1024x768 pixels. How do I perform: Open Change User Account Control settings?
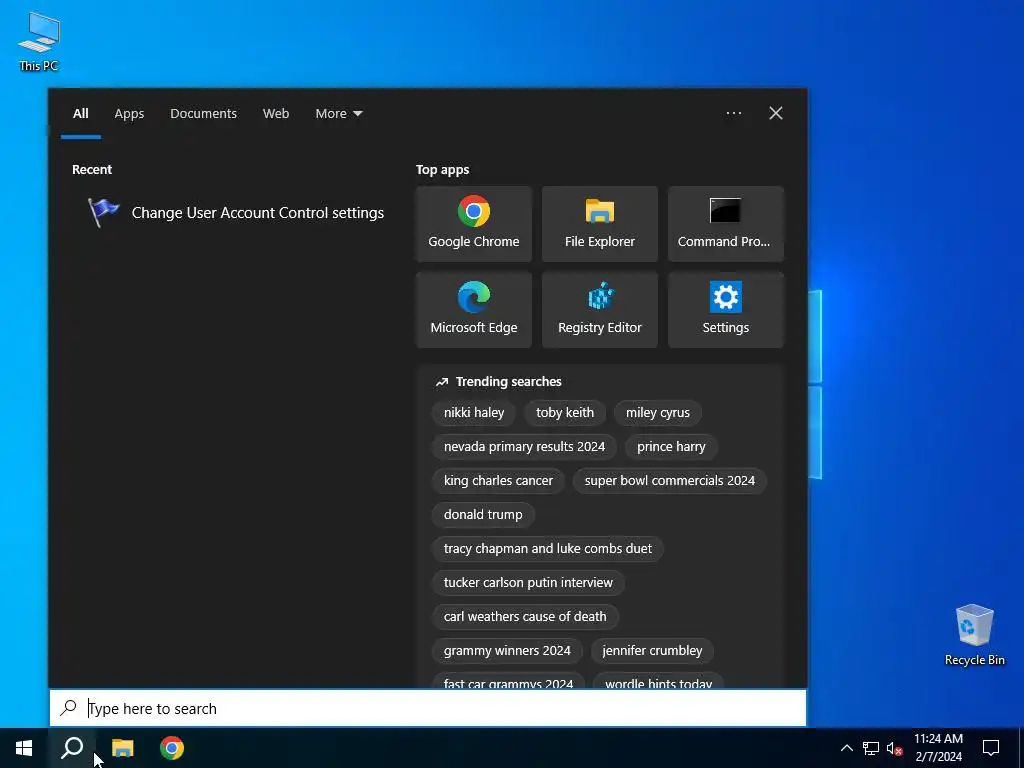[236, 213]
